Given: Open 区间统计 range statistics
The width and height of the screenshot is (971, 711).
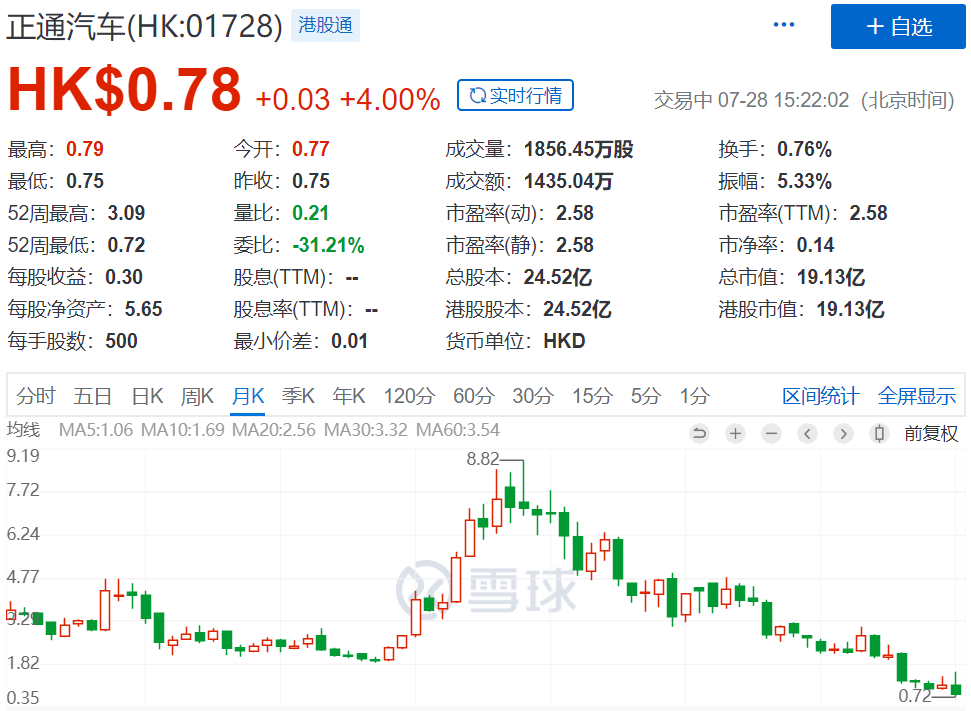Looking at the screenshot, I should [820, 396].
